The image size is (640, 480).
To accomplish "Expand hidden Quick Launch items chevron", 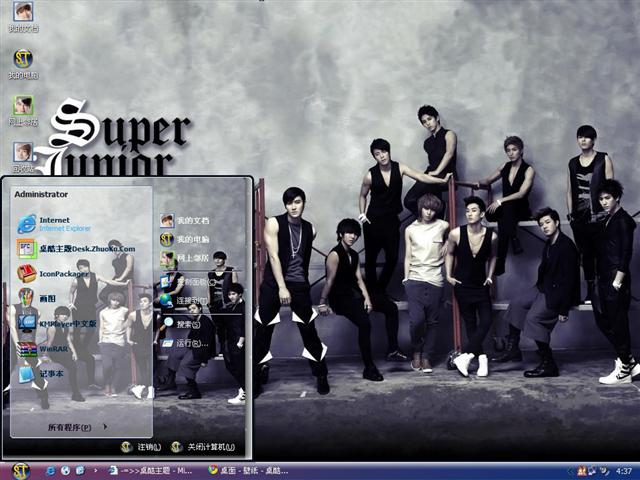I will click(x=96, y=471).
